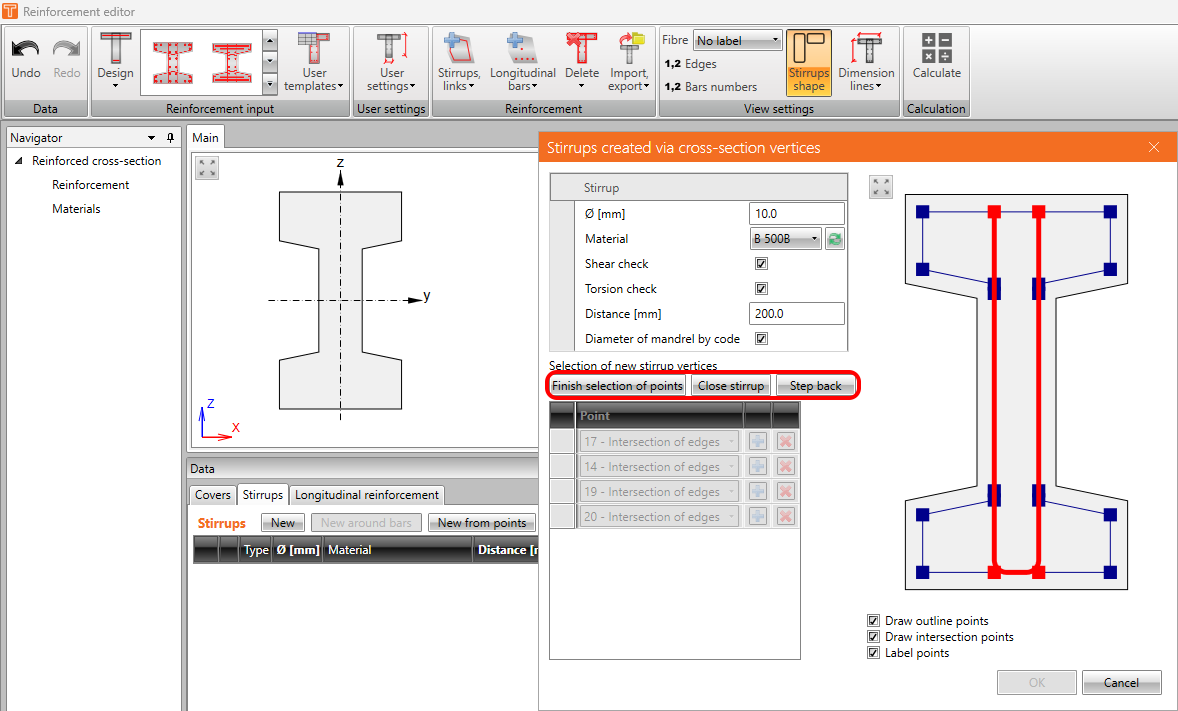Uncheck the Shear check checkbox
Image resolution: width=1178 pixels, height=711 pixels.
coord(761,264)
